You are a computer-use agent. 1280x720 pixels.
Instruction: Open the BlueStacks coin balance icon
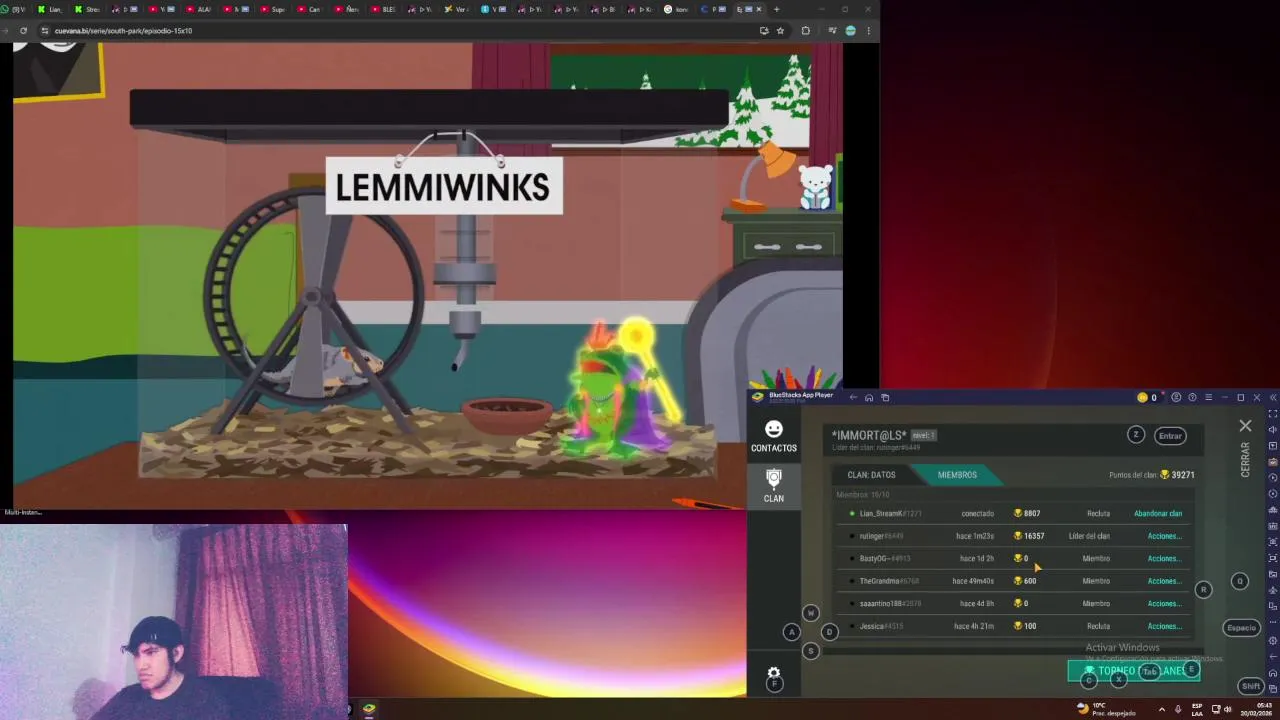click(1142, 397)
